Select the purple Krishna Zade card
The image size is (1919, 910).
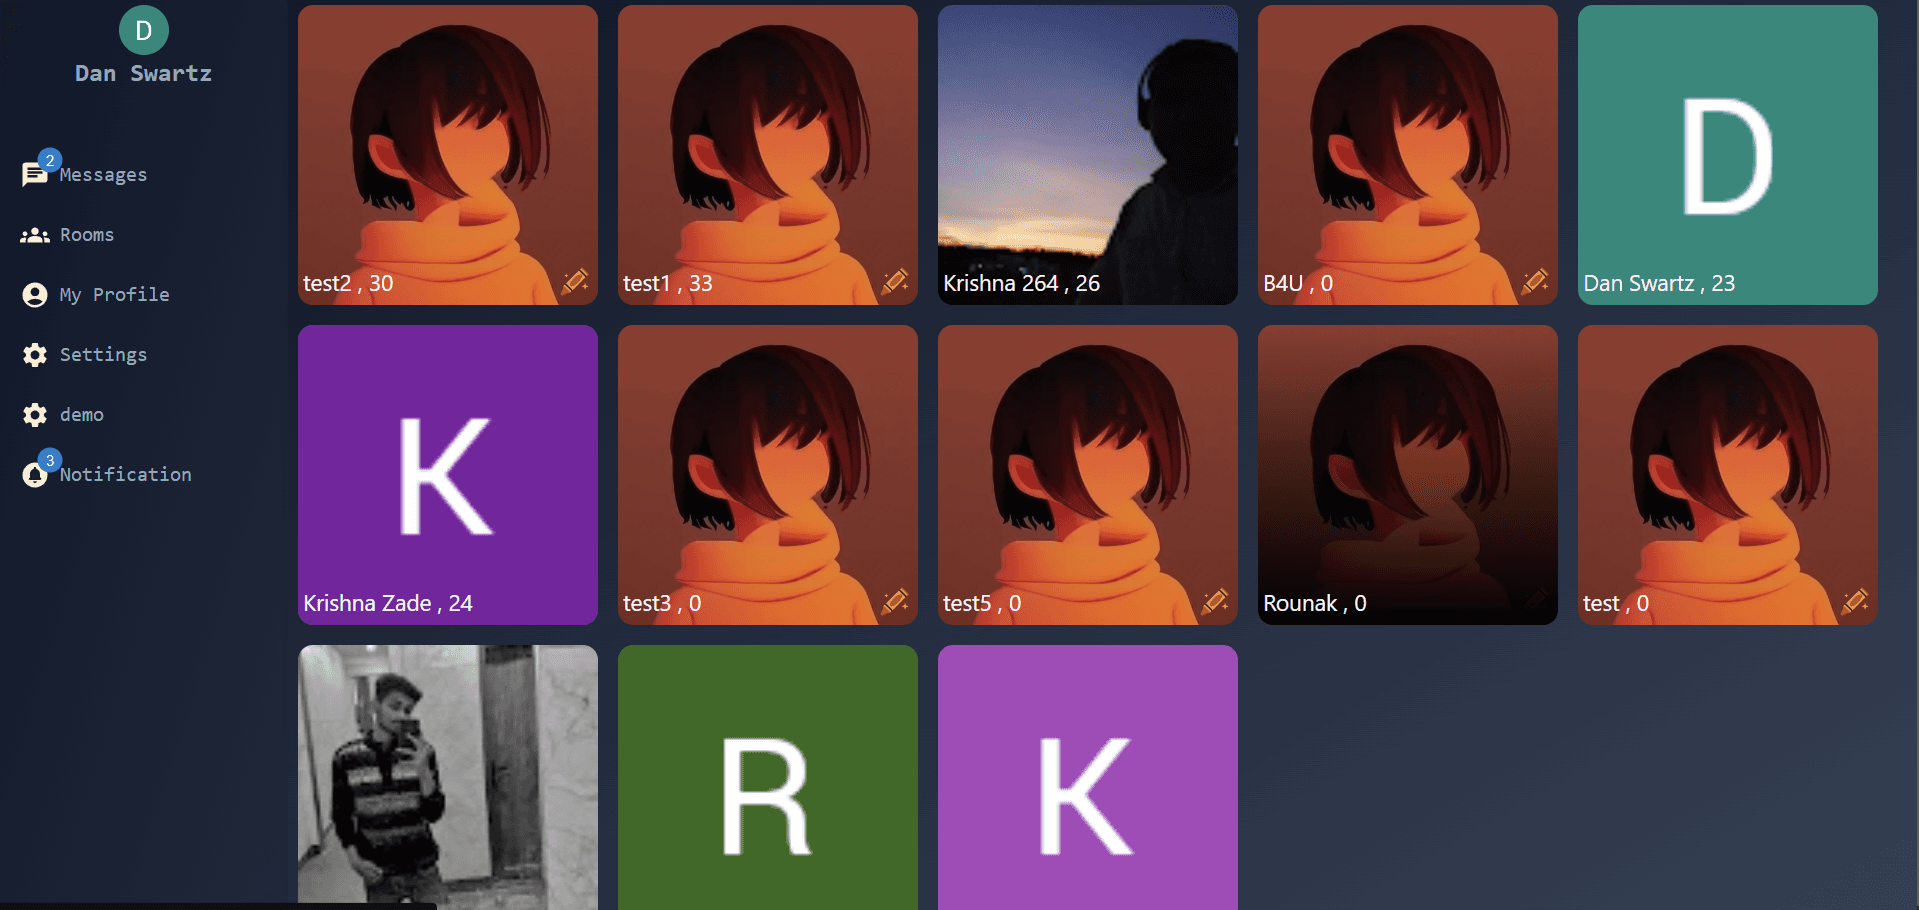[x=447, y=475]
